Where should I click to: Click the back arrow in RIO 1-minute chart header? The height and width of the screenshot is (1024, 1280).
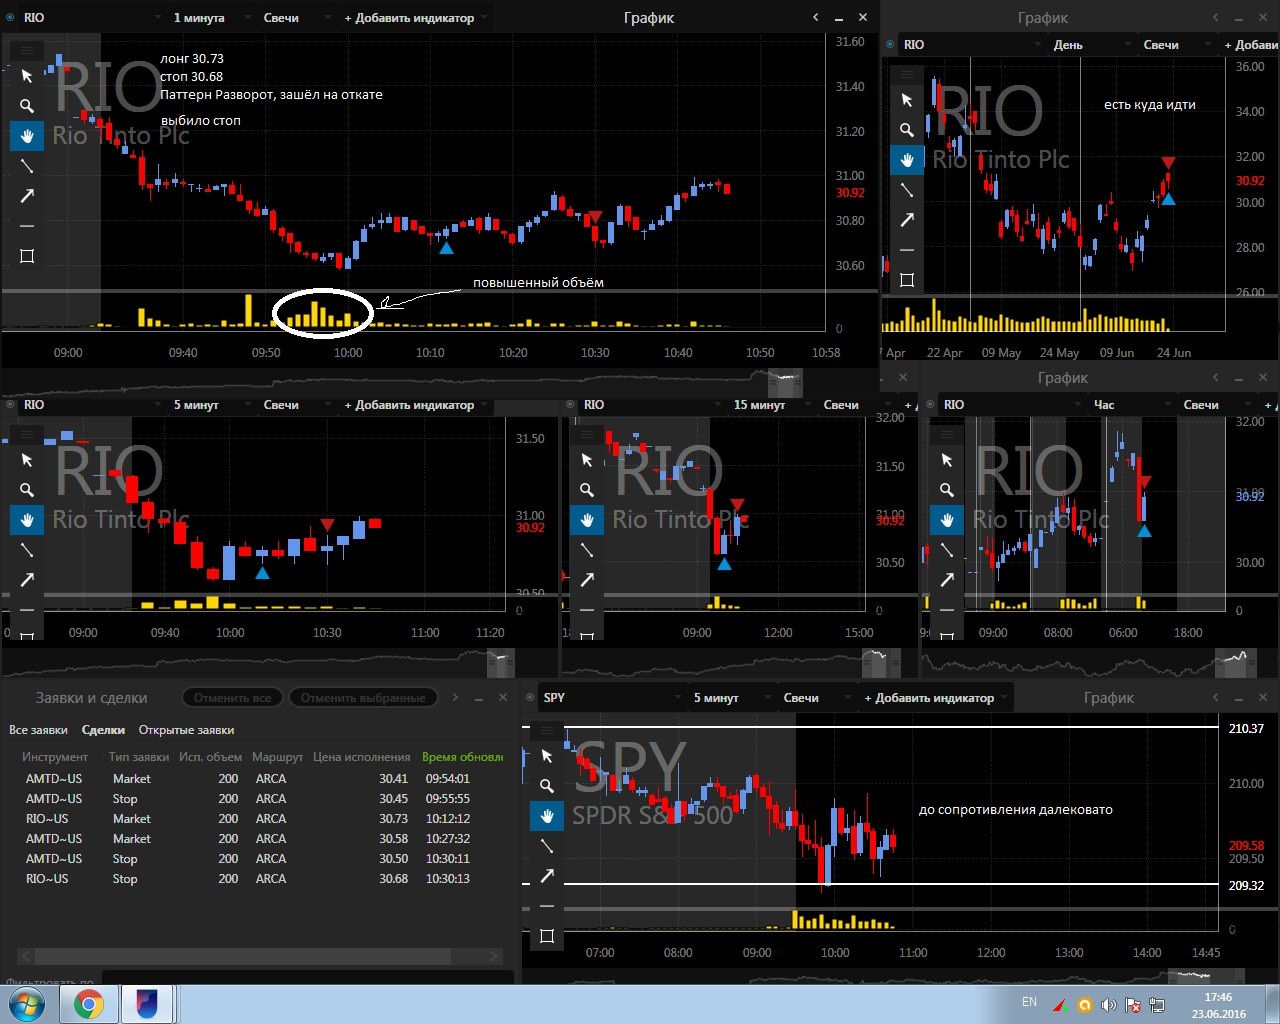816,18
